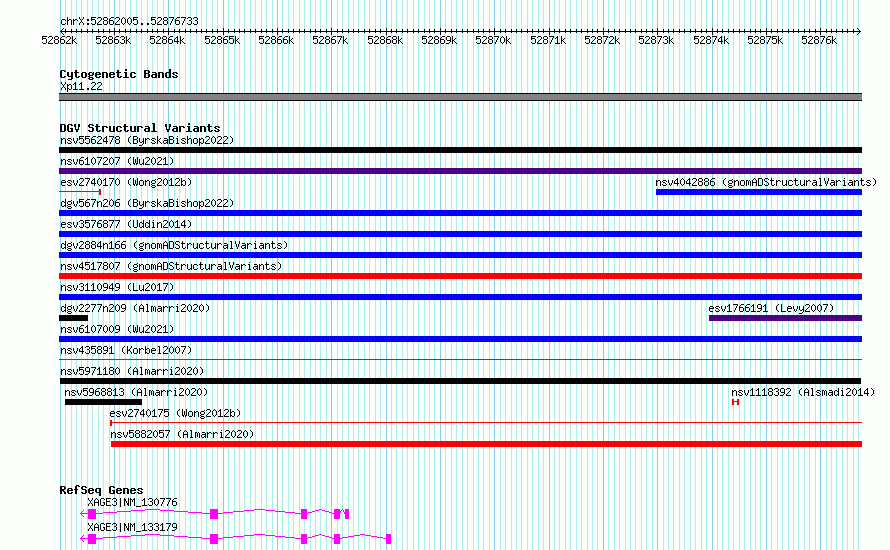Open XAGE3|NM_130776 transcript label
Viewport: 890px width, 550px height.
click(132, 502)
